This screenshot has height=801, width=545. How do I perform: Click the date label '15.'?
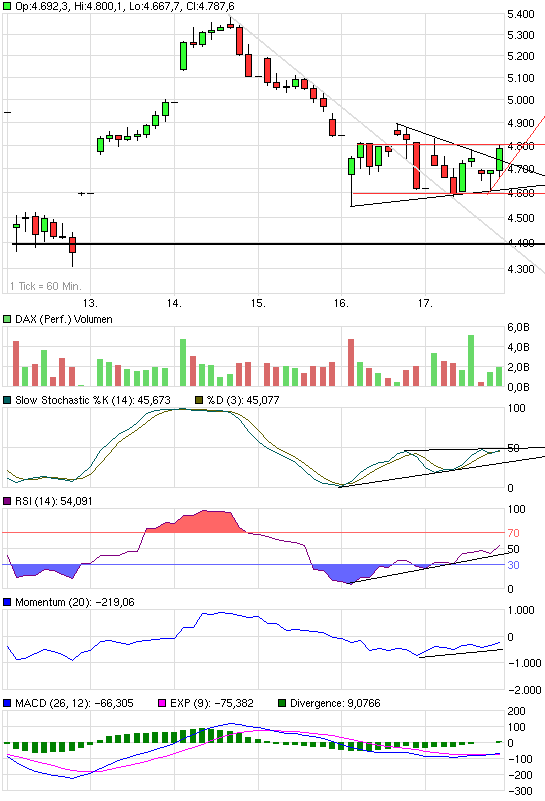[258, 303]
